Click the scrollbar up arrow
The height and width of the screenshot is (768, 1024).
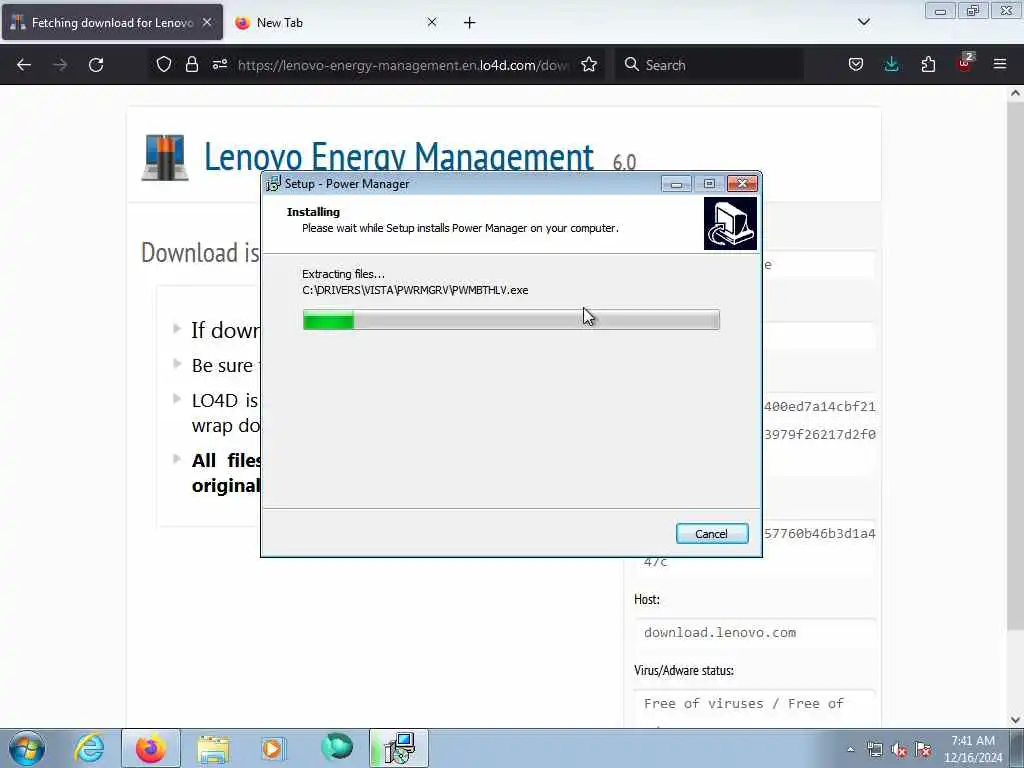pyautogui.click(x=1015, y=93)
